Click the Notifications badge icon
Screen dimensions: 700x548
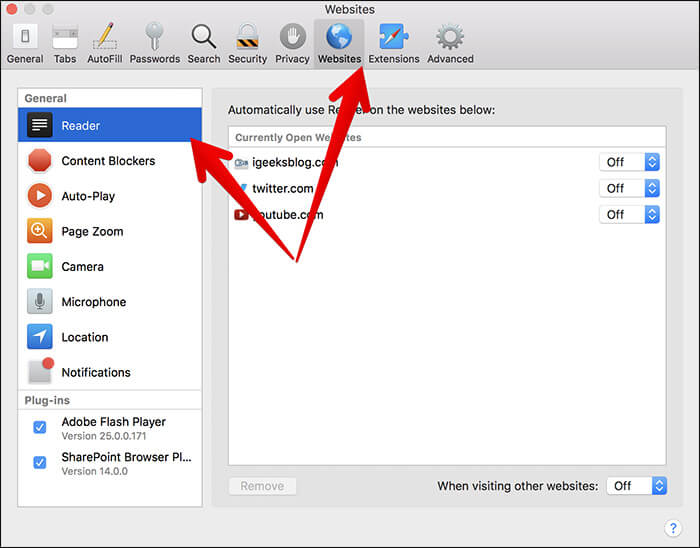coord(40,371)
